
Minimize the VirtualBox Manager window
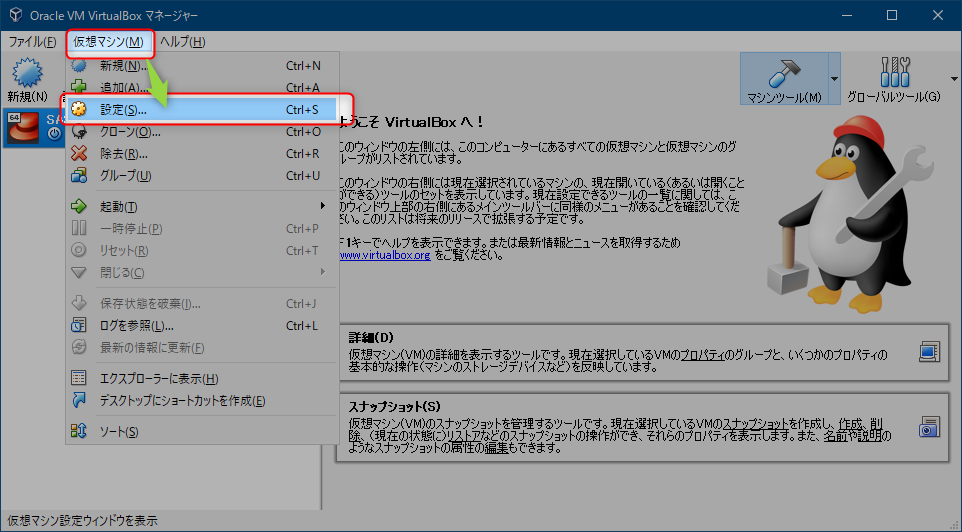(x=847, y=15)
